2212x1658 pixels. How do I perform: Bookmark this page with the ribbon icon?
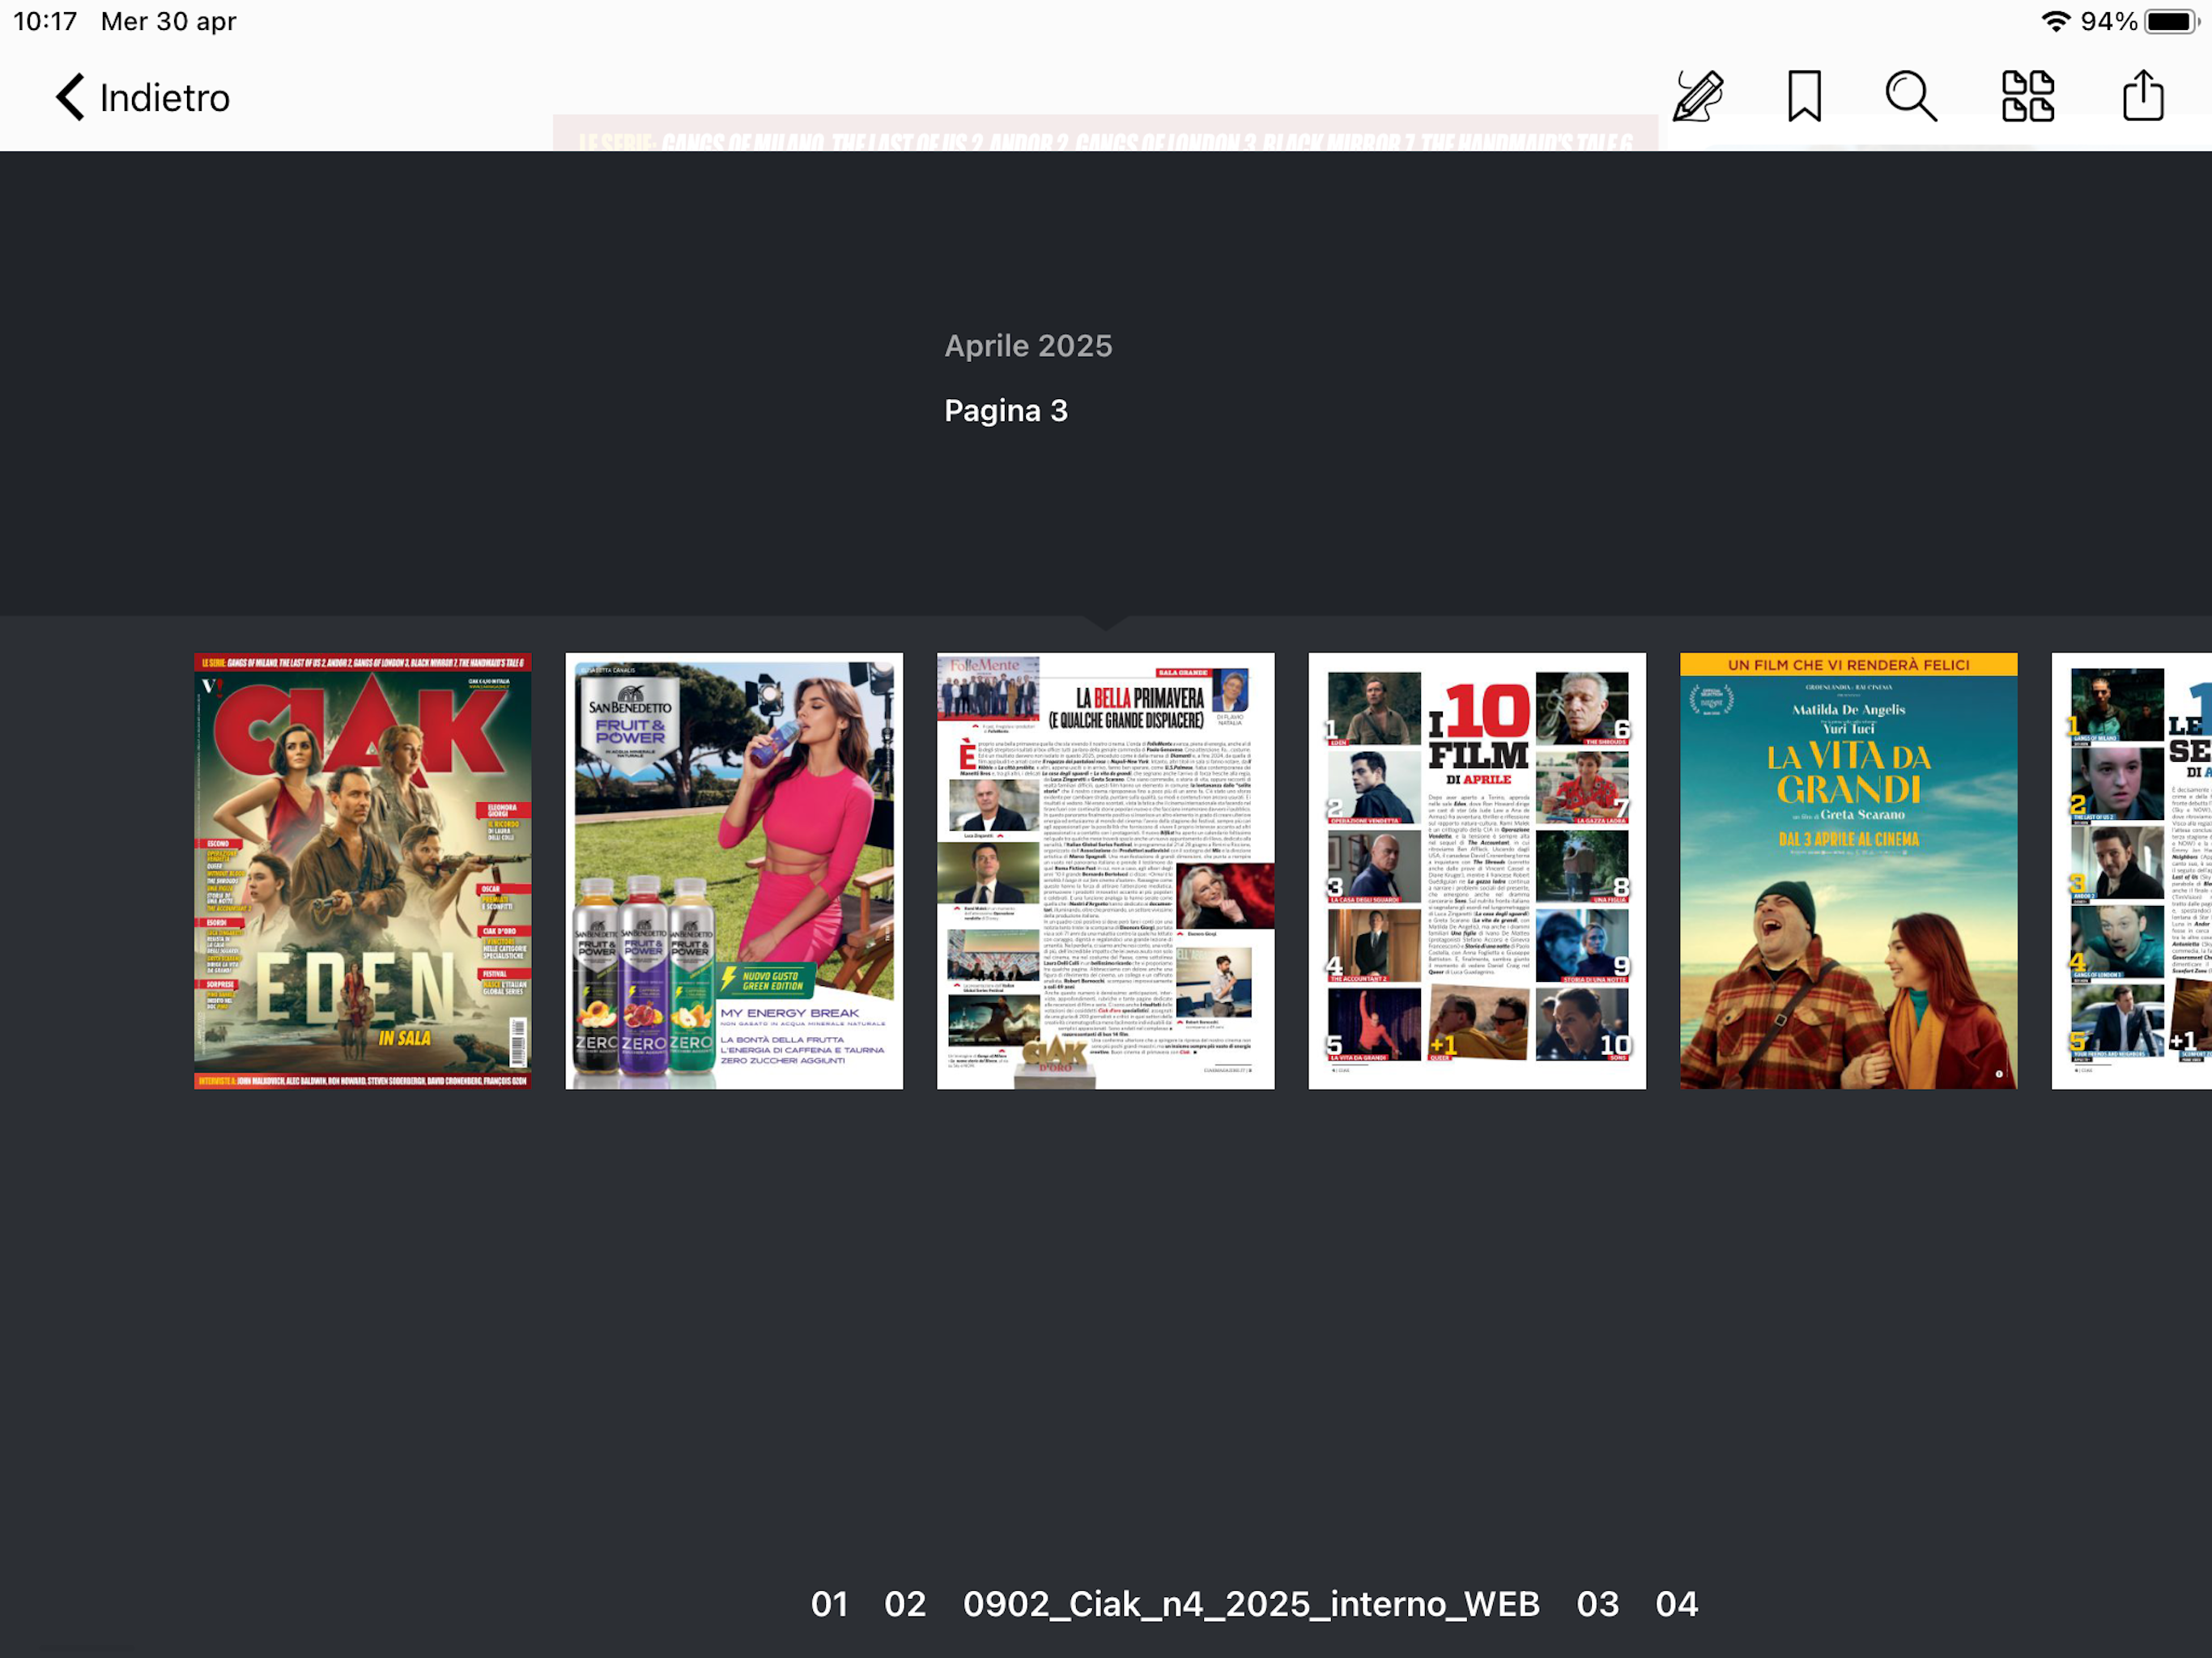coord(1804,96)
